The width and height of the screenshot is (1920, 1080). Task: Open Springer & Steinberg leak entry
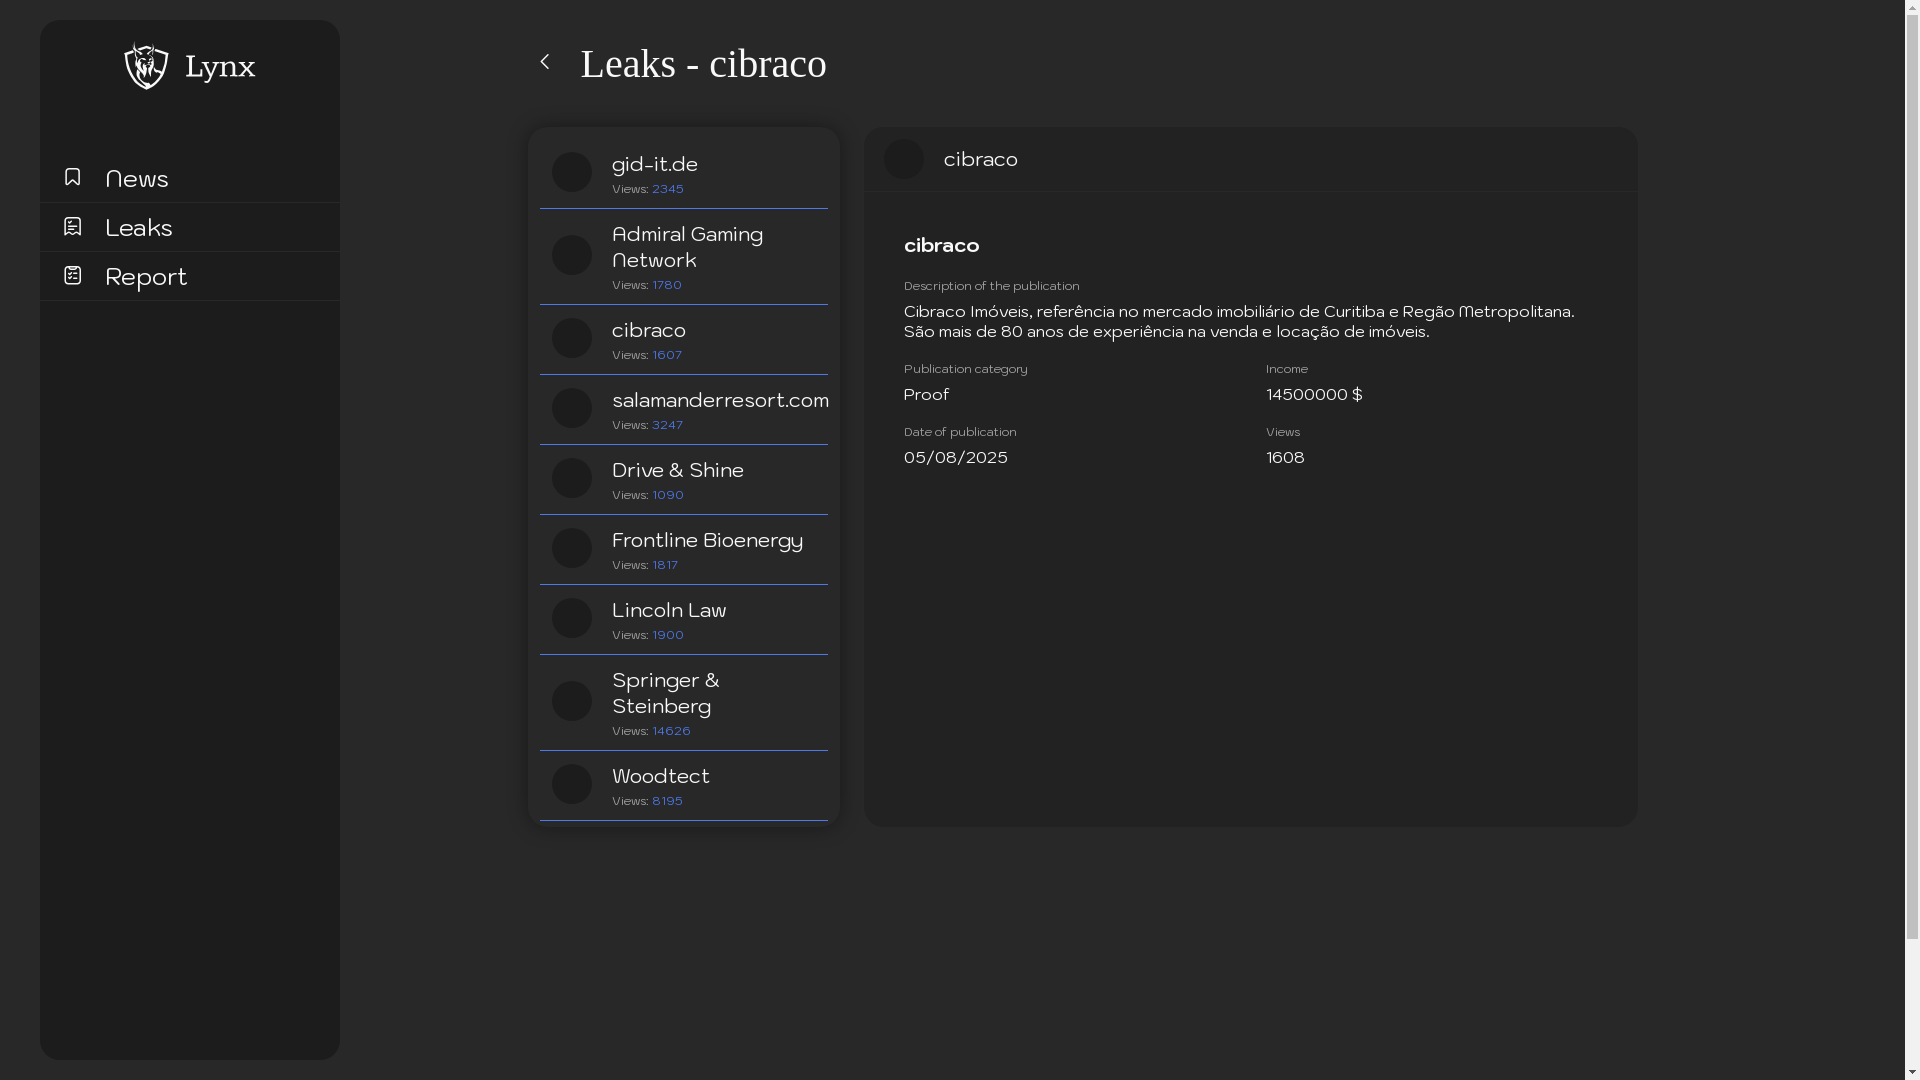coord(665,693)
